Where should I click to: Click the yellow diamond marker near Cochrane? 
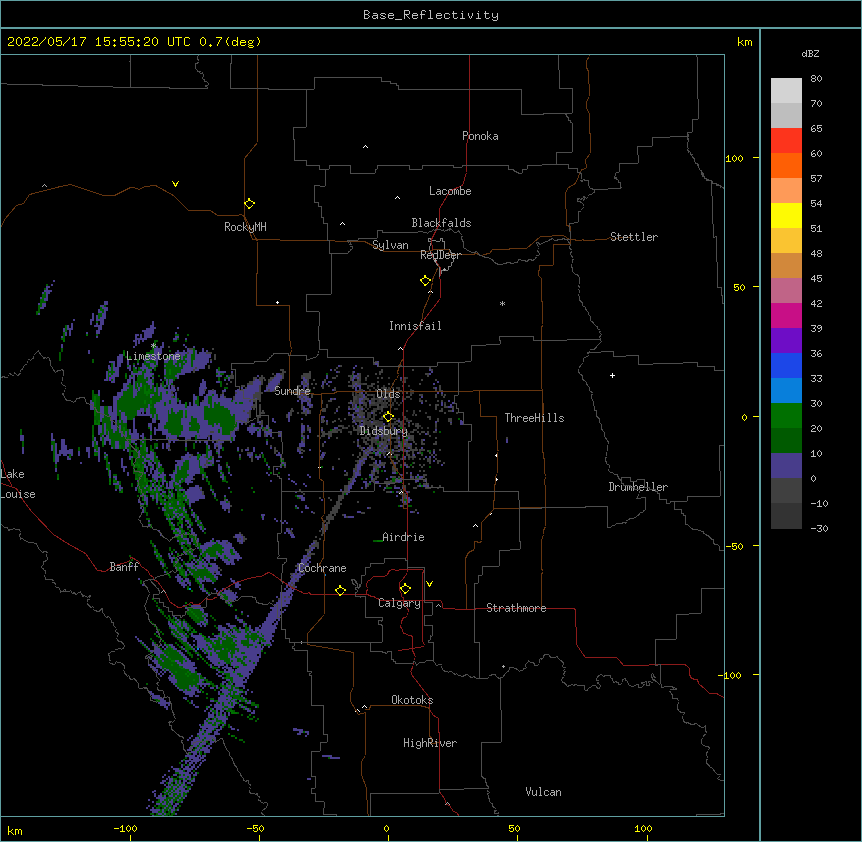[x=340, y=590]
